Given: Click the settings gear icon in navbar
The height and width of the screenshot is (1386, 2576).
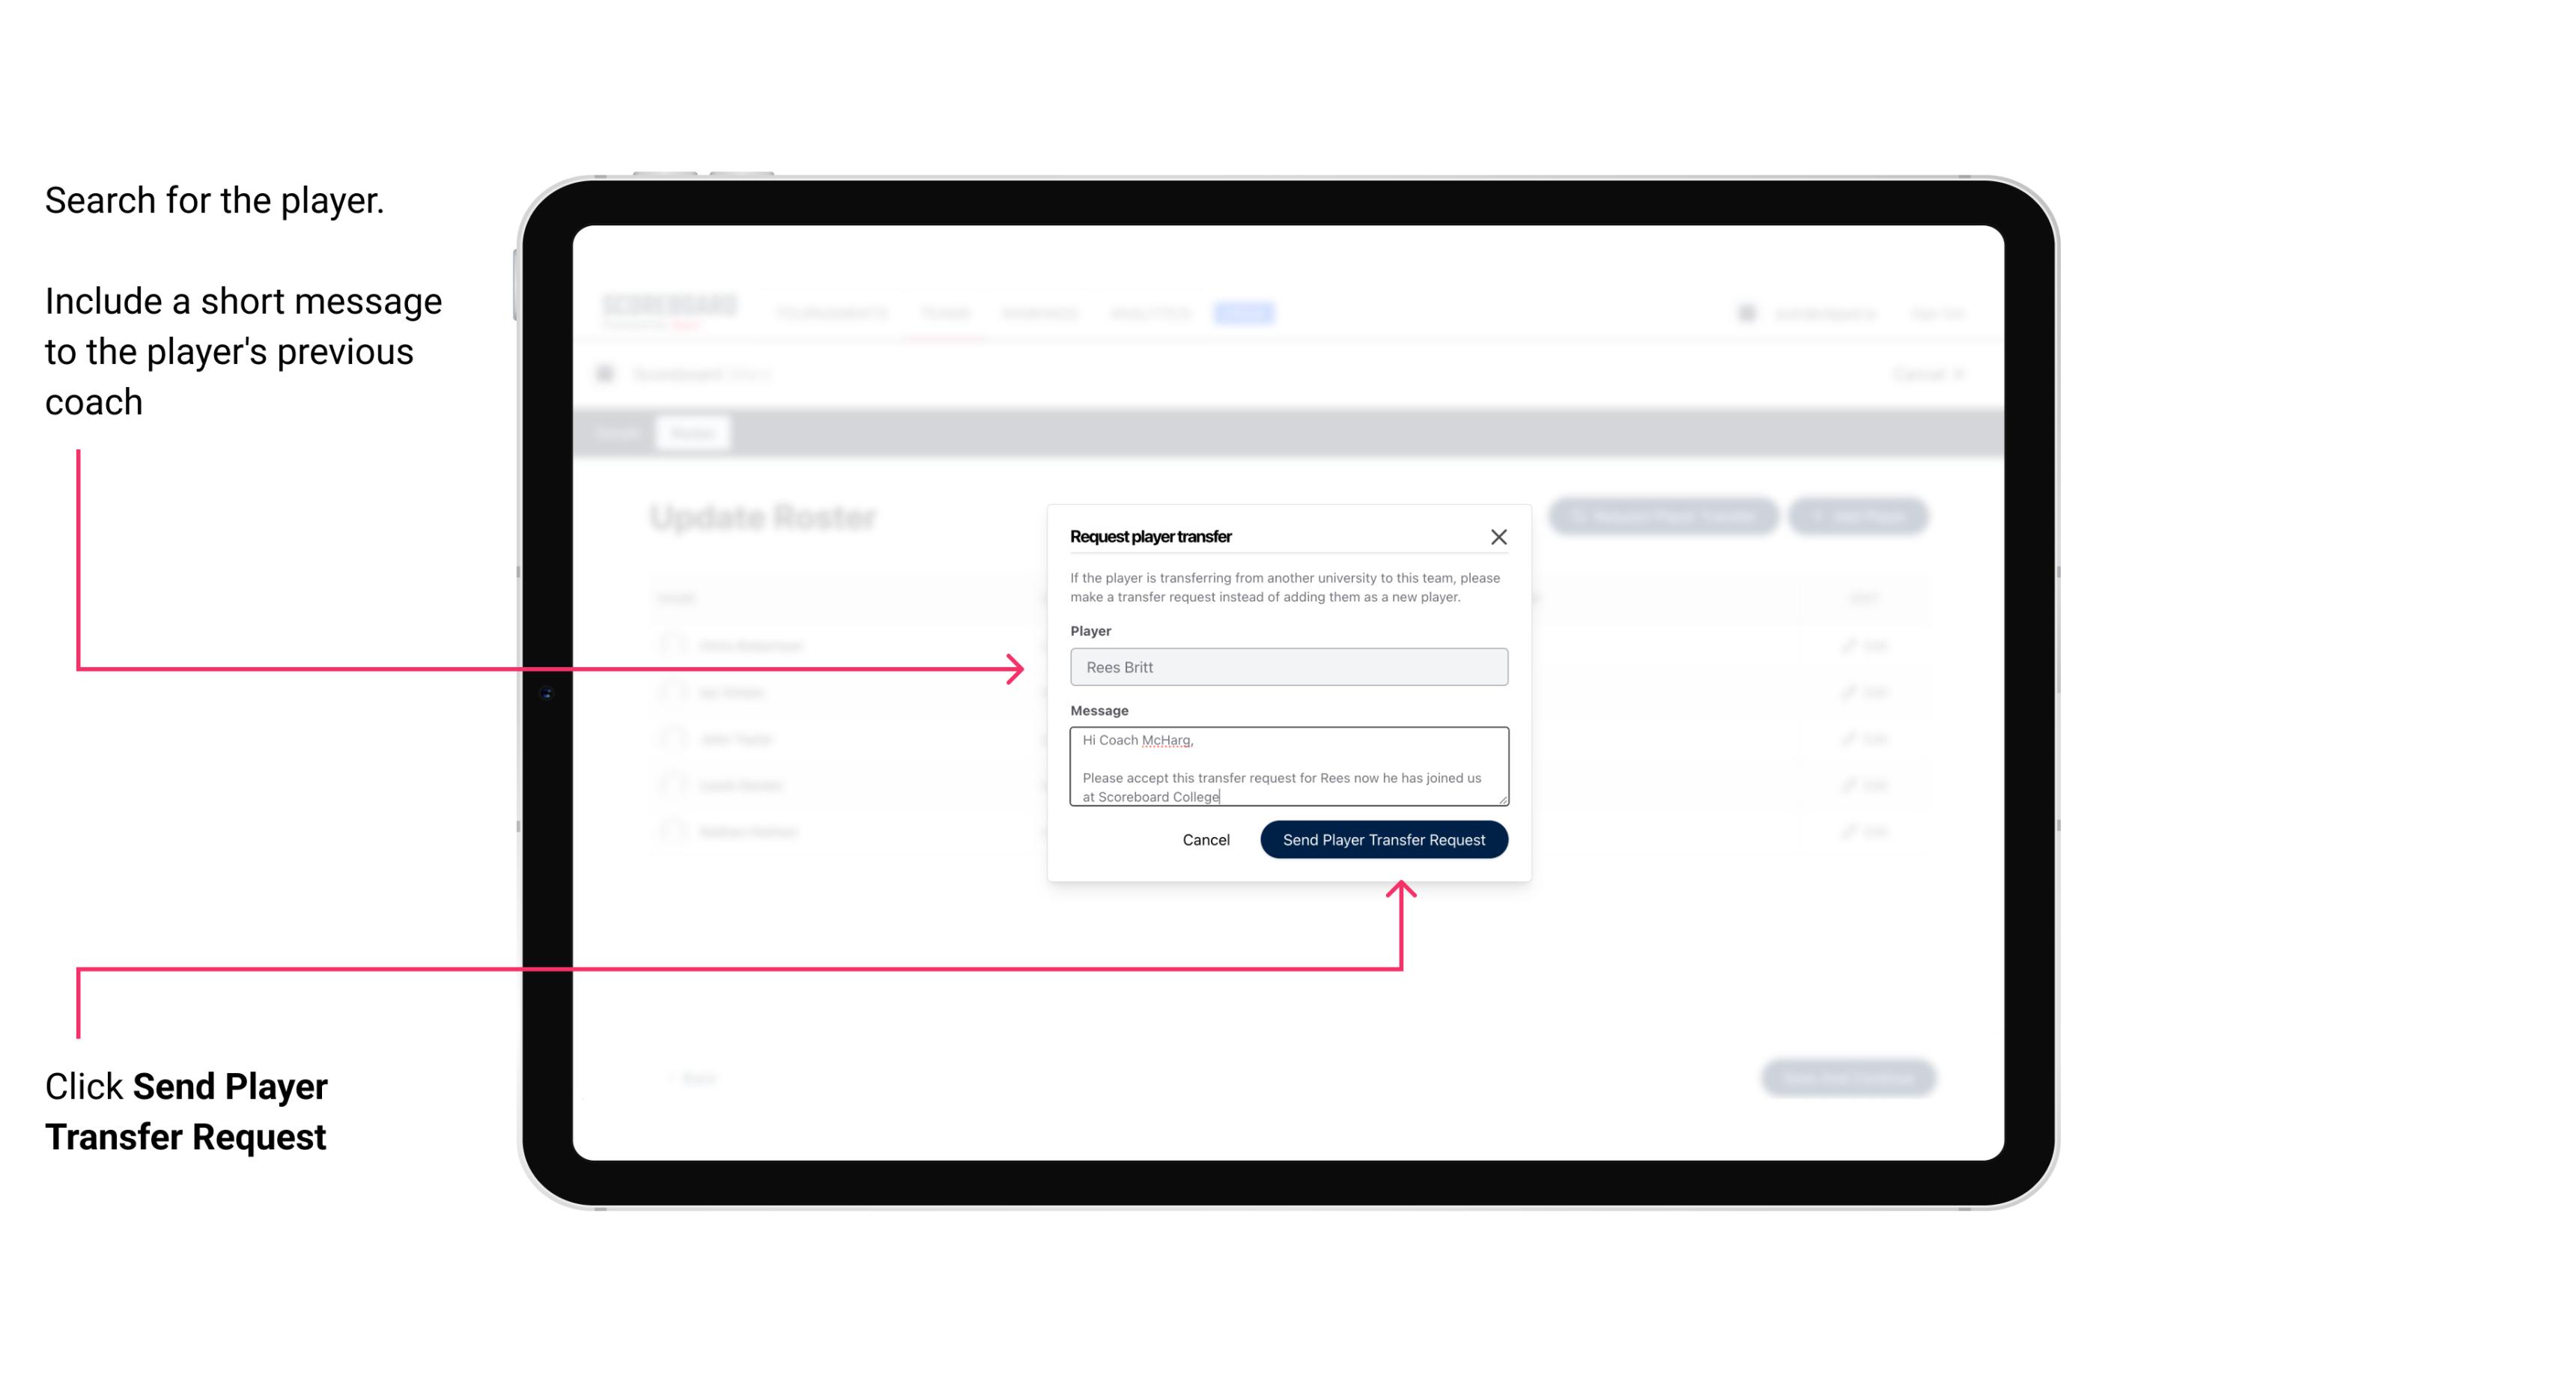Looking at the screenshot, I should coord(1743,312).
